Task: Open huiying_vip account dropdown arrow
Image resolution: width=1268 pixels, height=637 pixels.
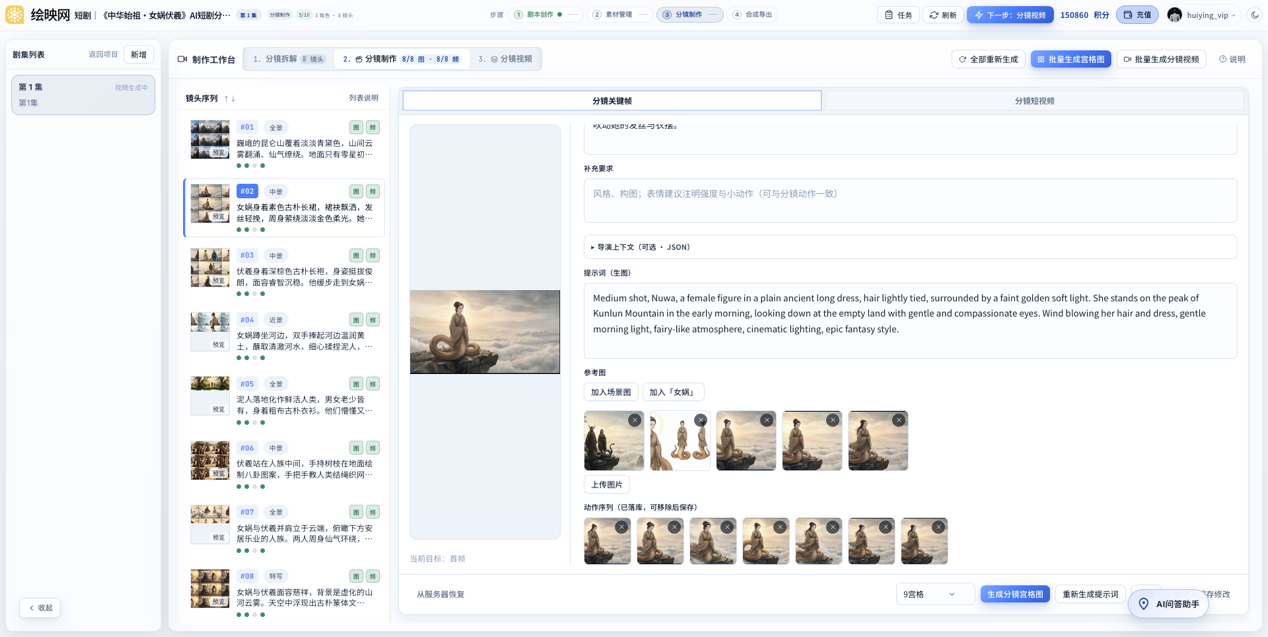Action: (1233, 15)
